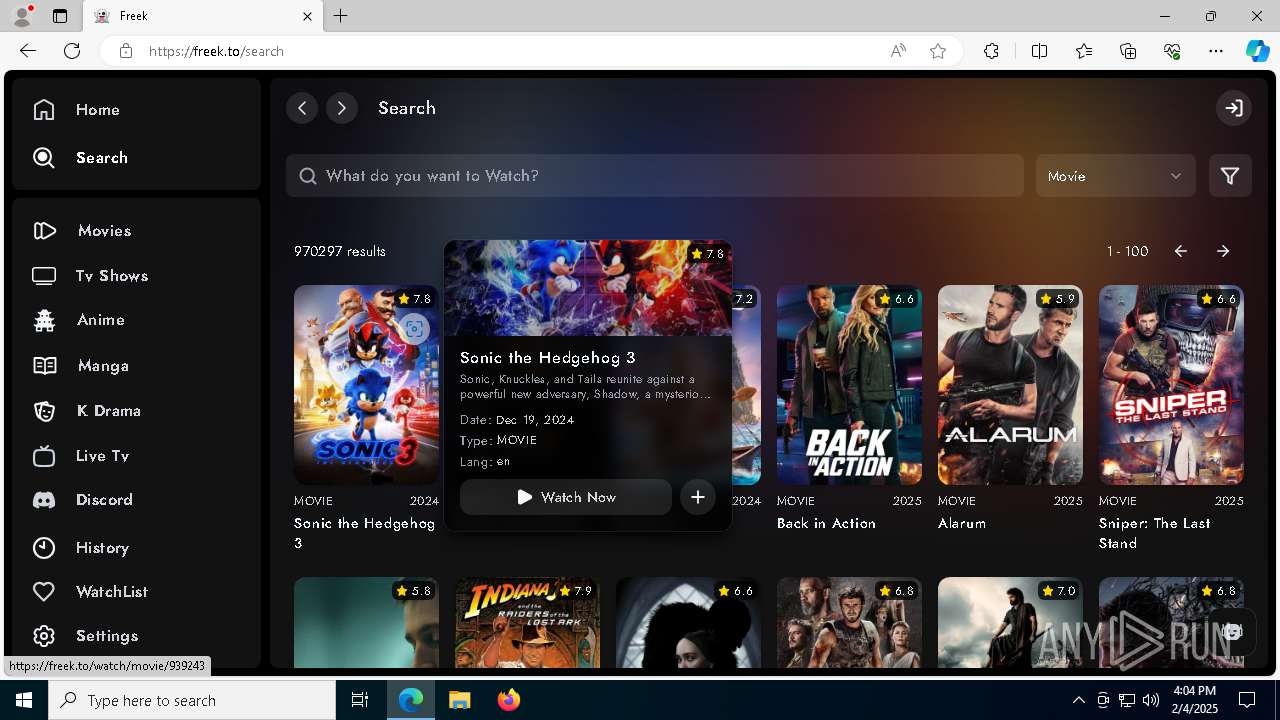This screenshot has height=720, width=1280.
Task: Click the K Drama mask icon
Action: point(44,411)
